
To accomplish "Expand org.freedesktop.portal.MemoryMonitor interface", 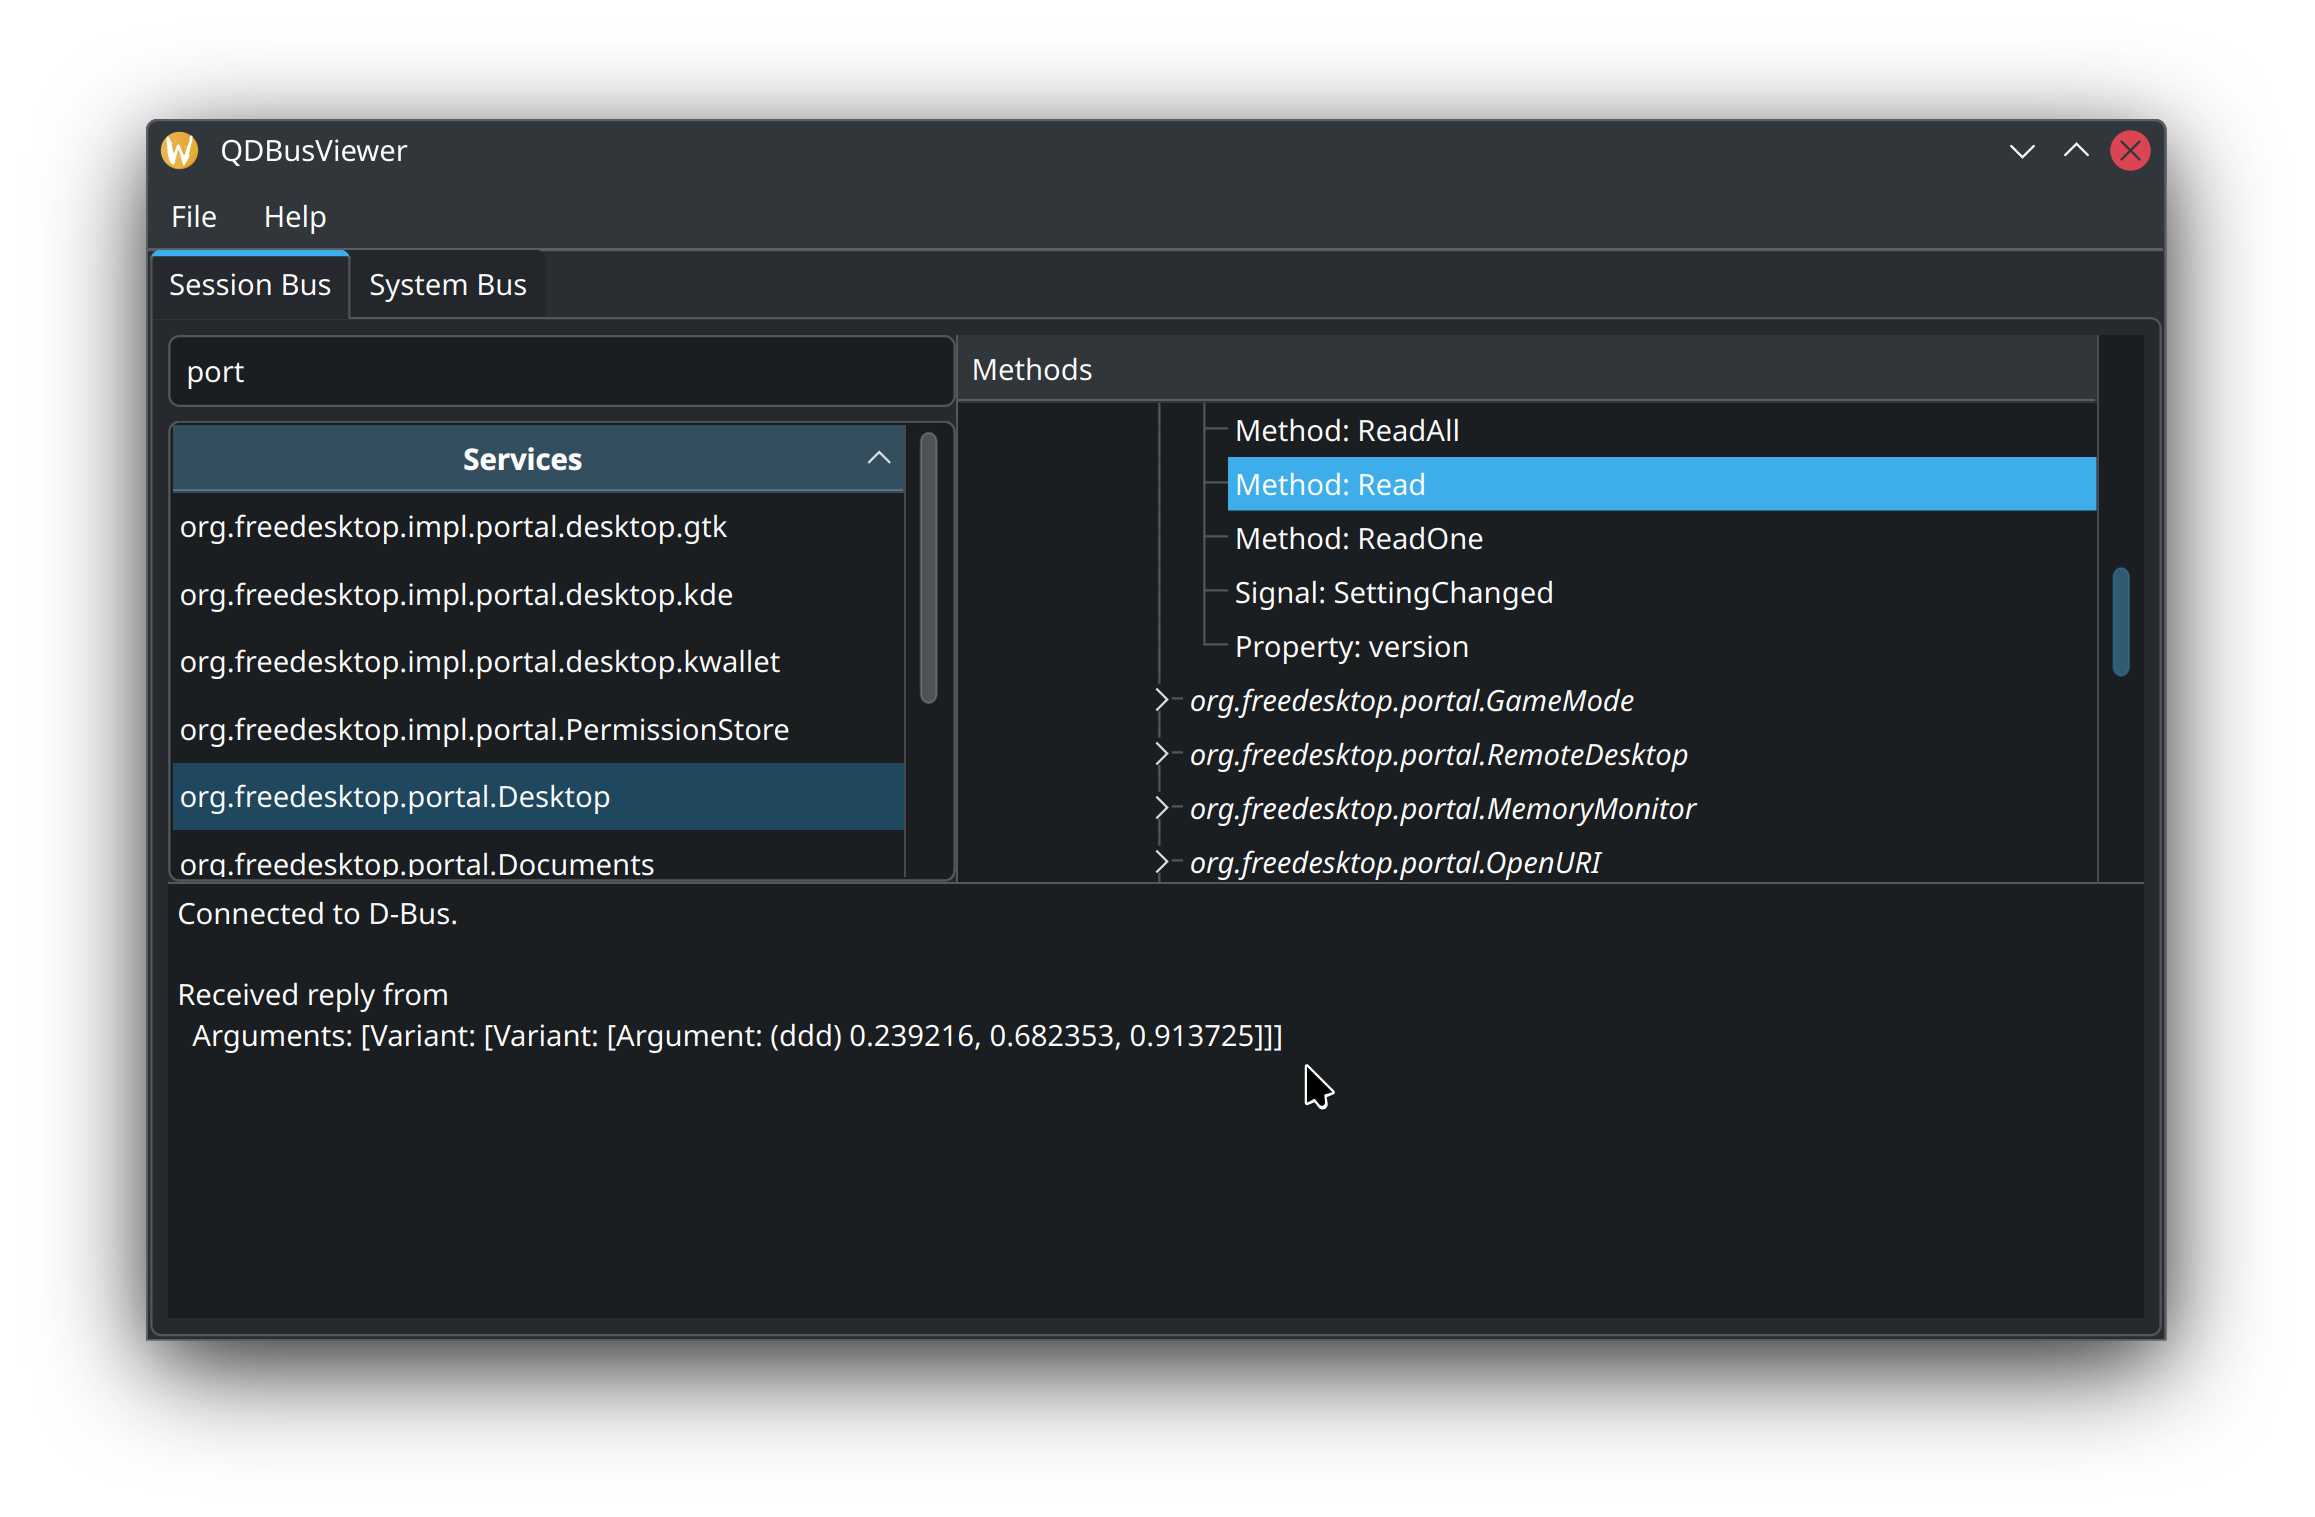I will tap(1161, 808).
